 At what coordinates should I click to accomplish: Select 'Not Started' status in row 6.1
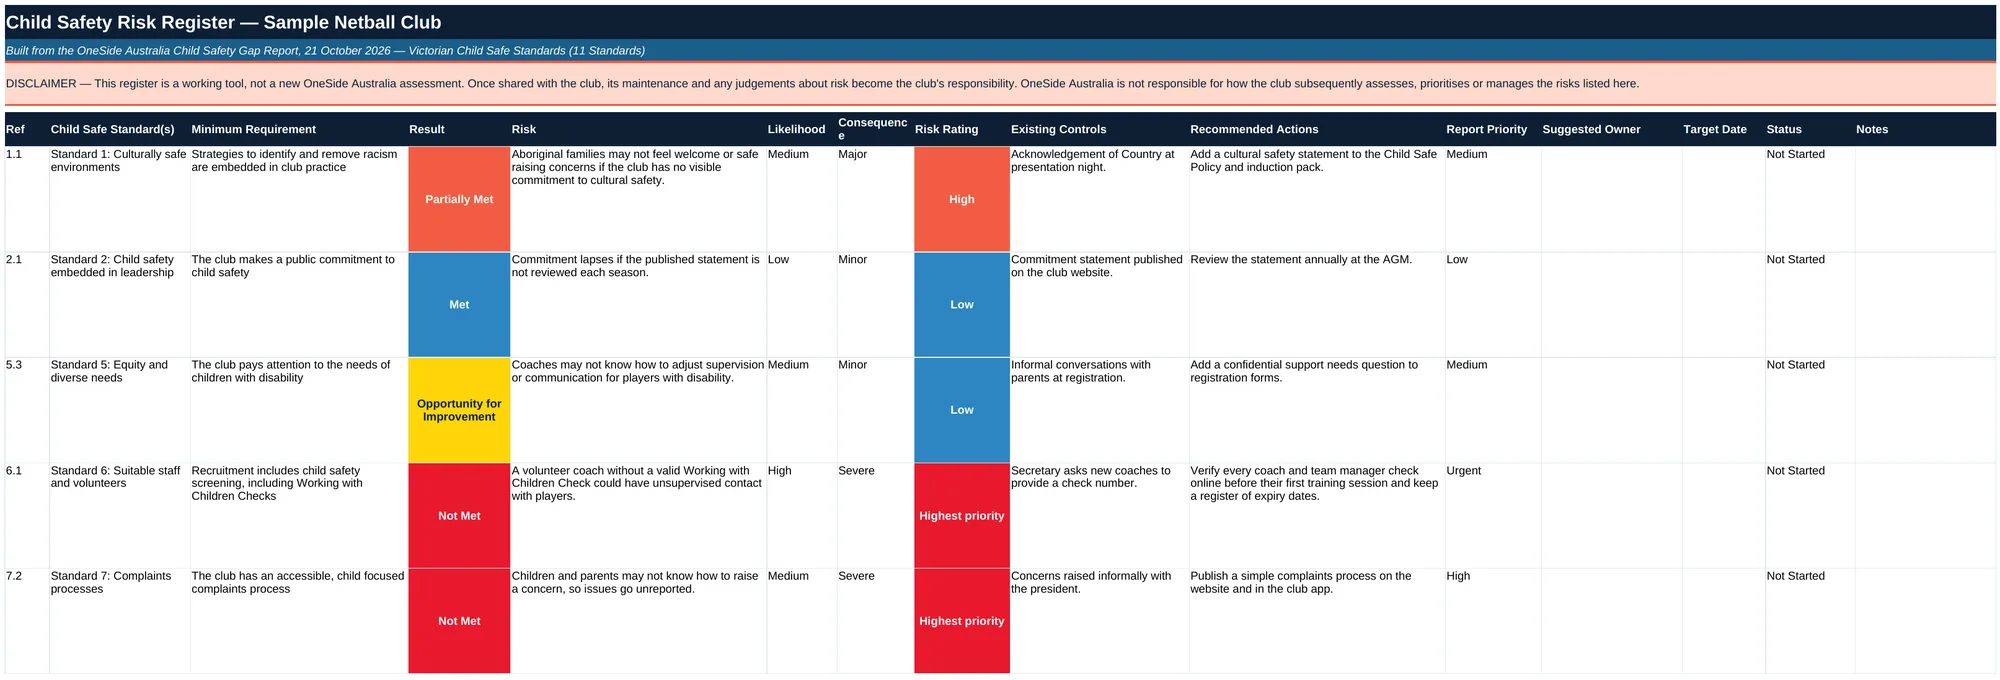pos(1810,515)
